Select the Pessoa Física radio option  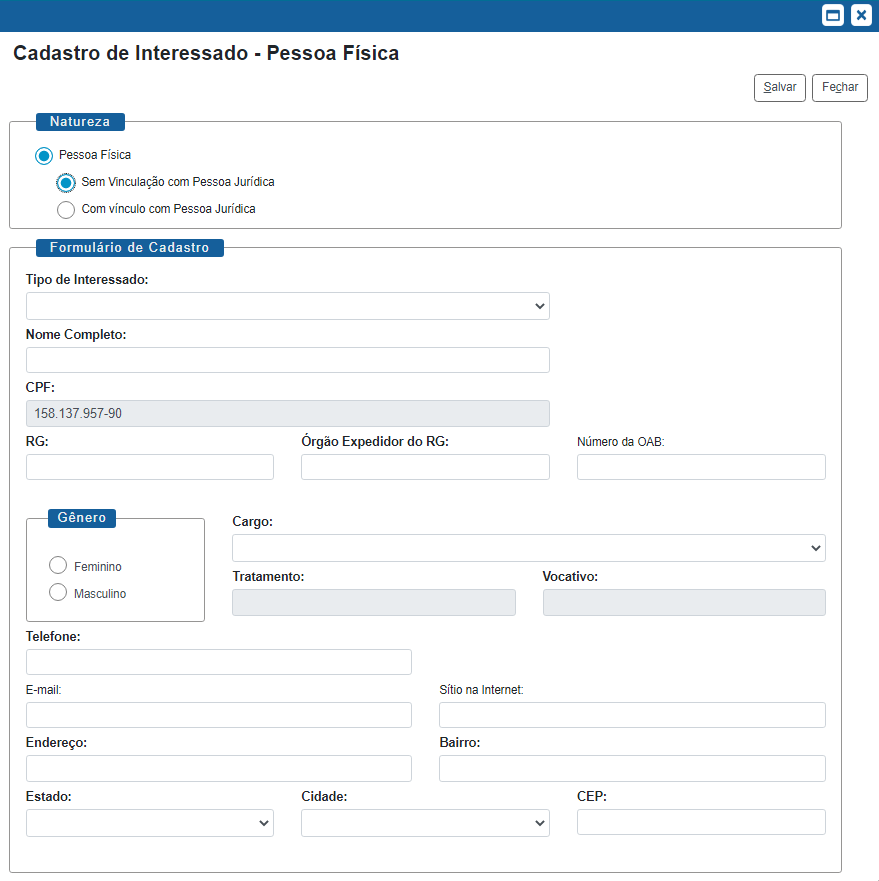click(x=44, y=156)
